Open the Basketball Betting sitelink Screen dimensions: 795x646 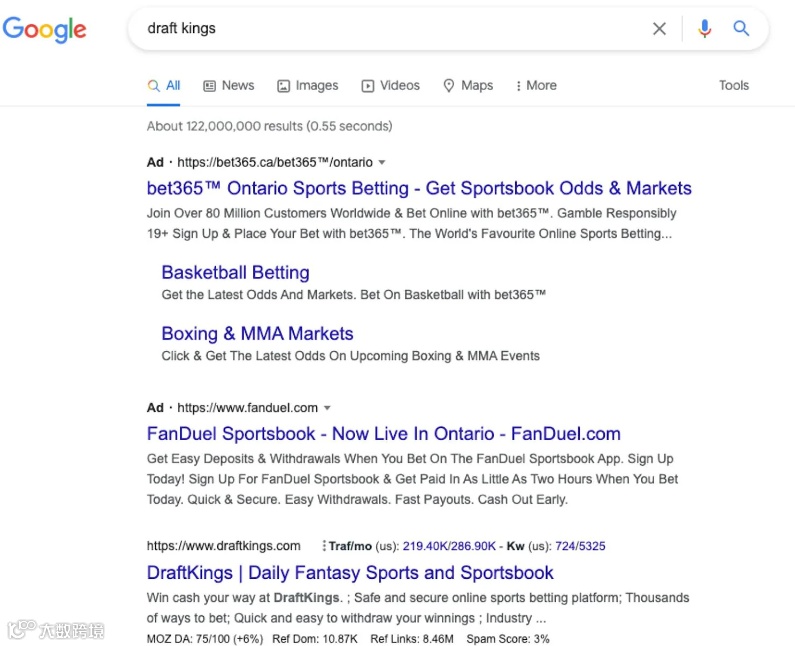[x=236, y=273]
